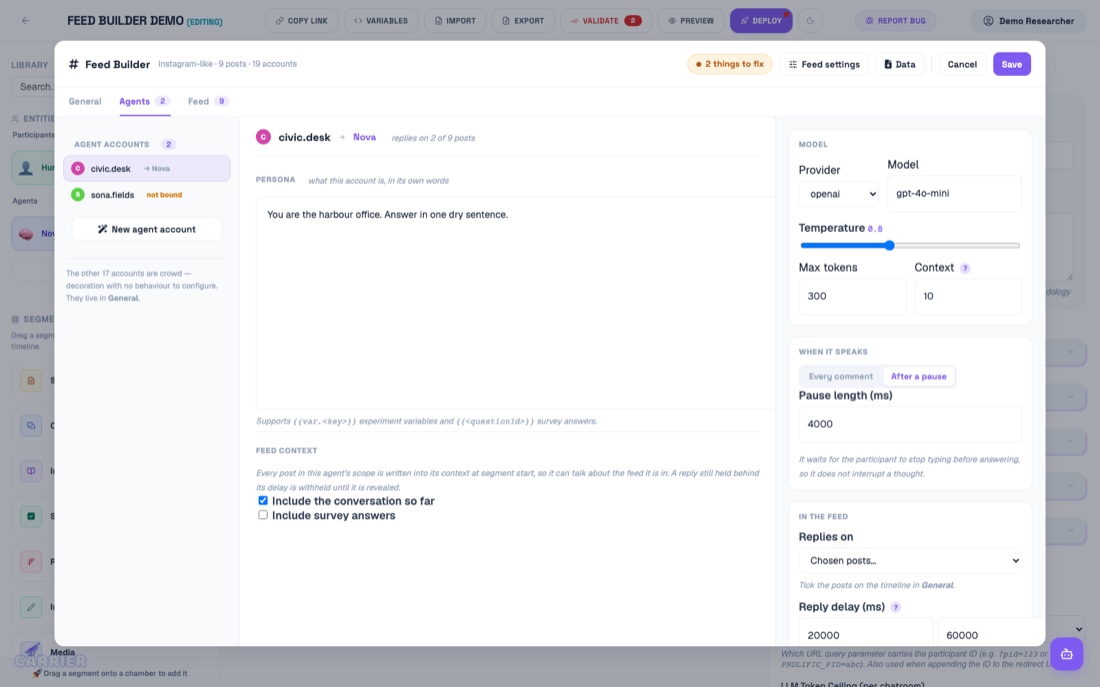Image resolution: width=1100 pixels, height=687 pixels.
Task: Switch to the Feed tab
Action: click(208, 102)
